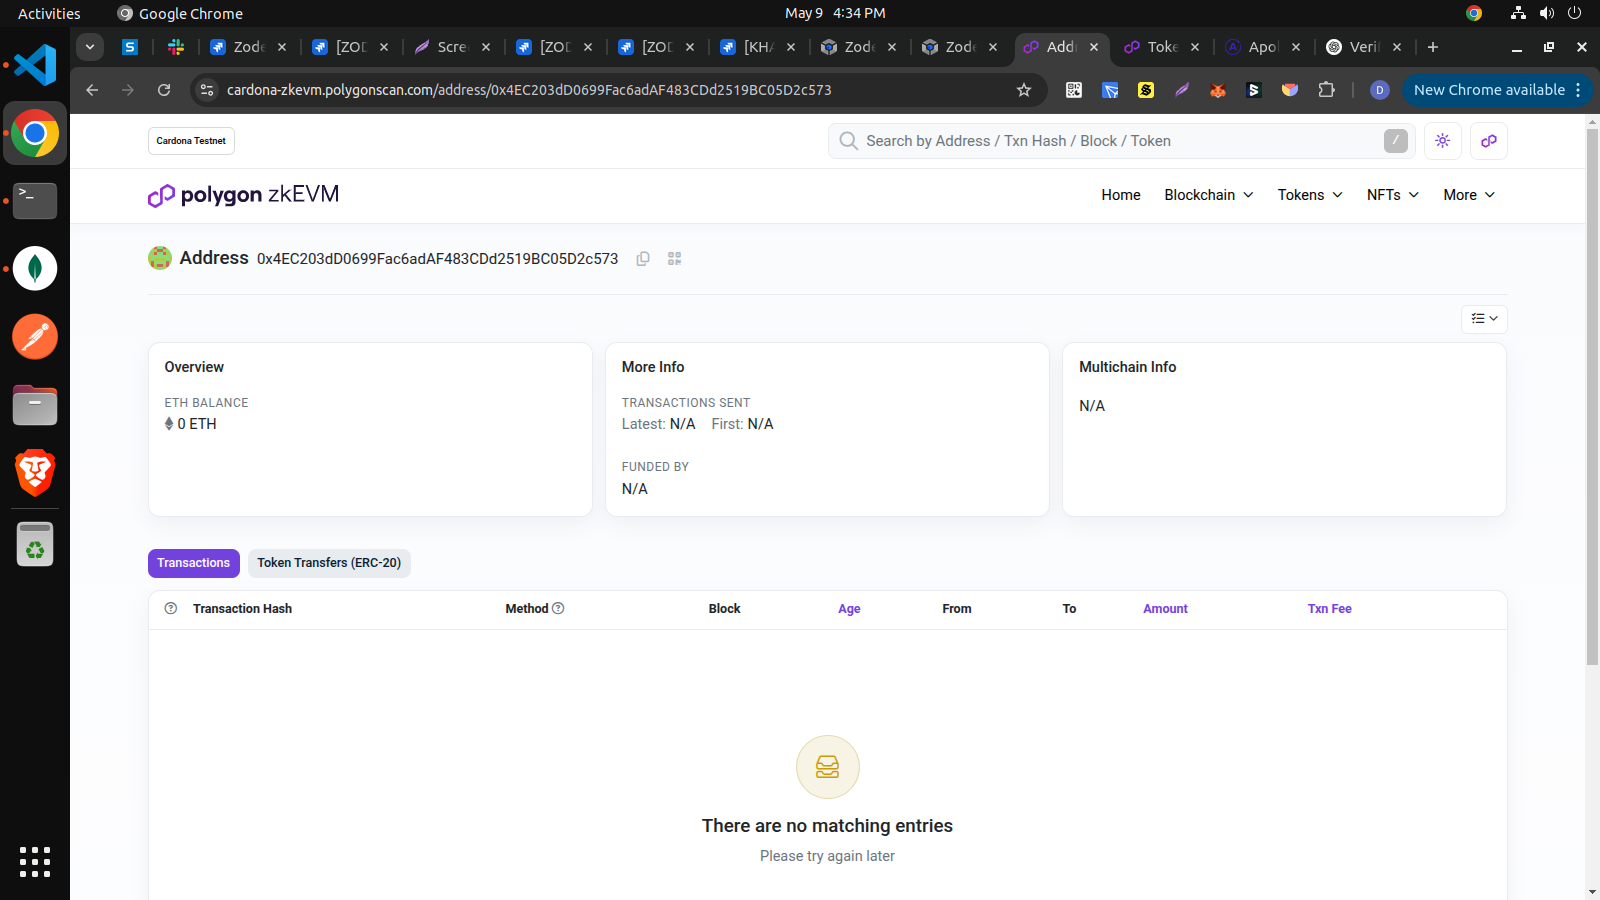Toggle the light/dark theme sun icon
Image resolution: width=1600 pixels, height=900 pixels.
(1442, 141)
